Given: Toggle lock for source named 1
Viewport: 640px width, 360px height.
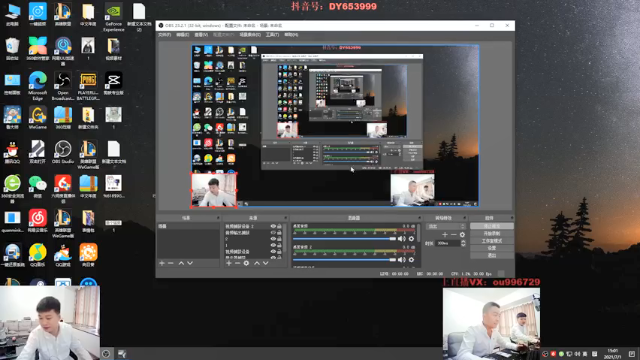Looking at the screenshot, I should pyautogui.click(x=280, y=245).
